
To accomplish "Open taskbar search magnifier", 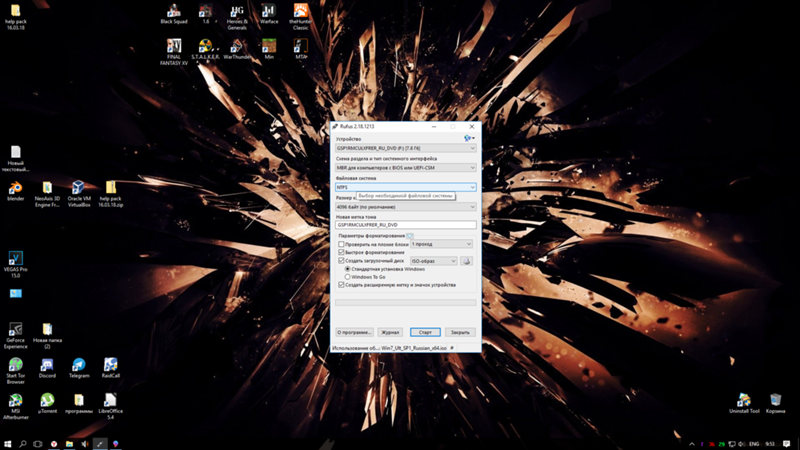I will click(23, 444).
